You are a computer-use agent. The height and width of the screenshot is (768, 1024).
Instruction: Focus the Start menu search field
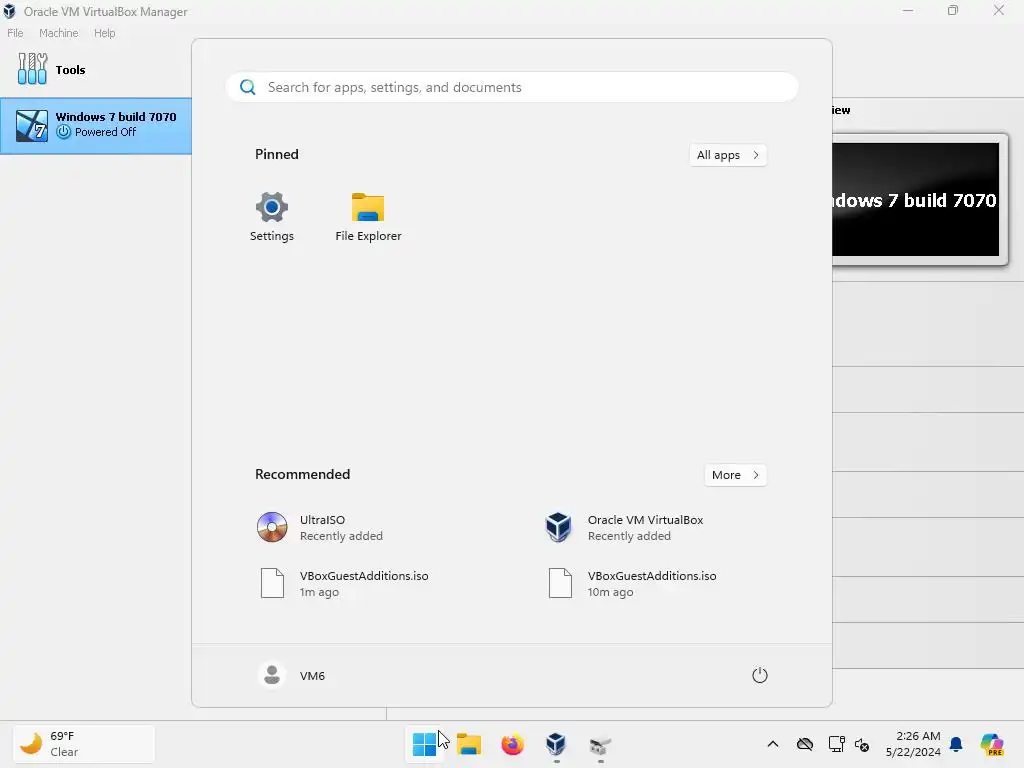[512, 88]
